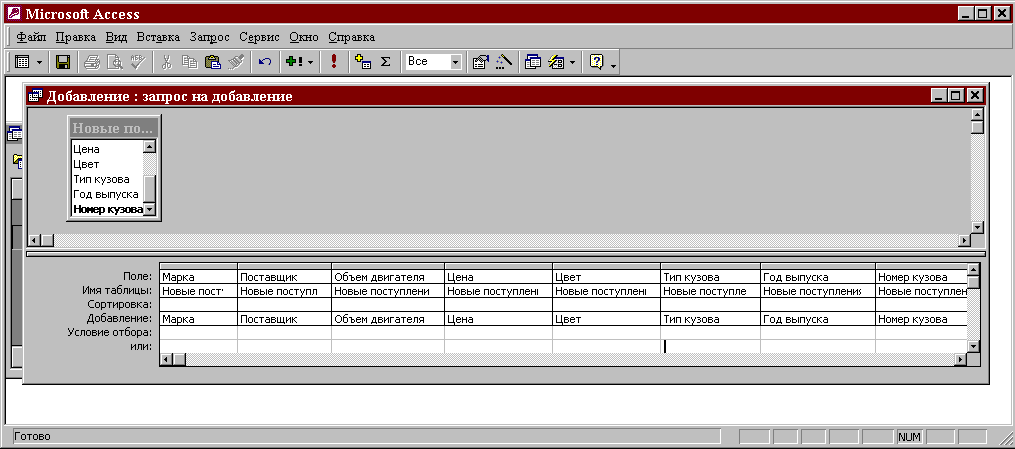Select Год выпуска in the table field list
1015x449 pixels.
[x=107, y=194]
